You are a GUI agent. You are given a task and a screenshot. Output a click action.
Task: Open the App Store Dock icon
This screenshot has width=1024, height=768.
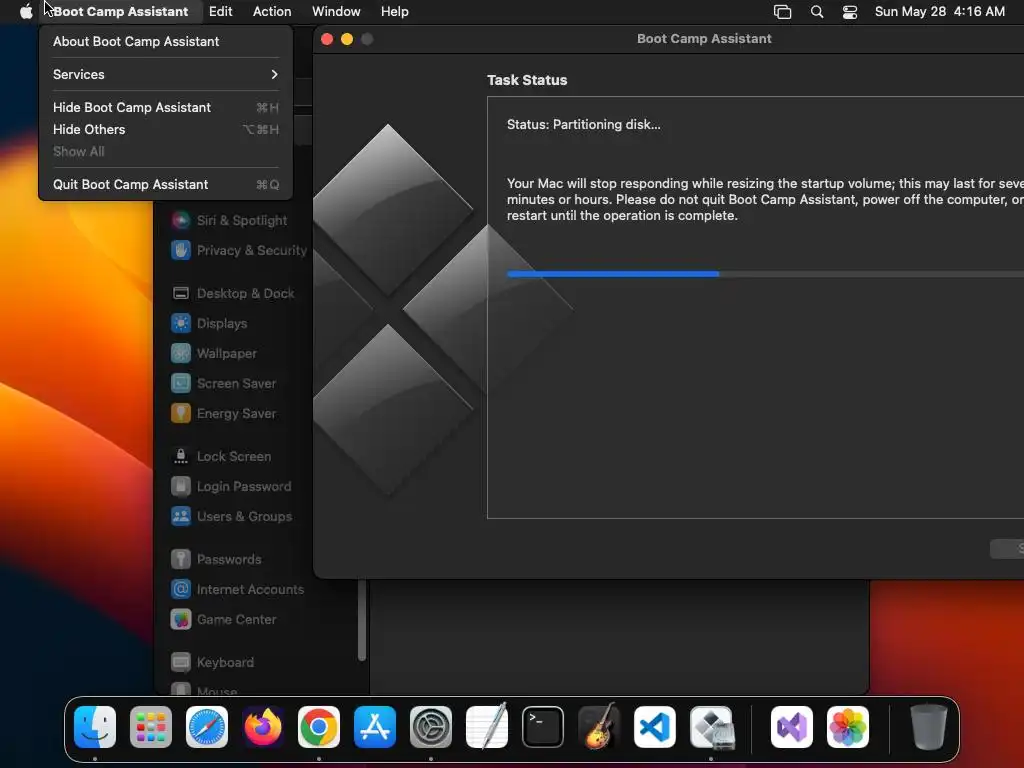click(x=375, y=727)
